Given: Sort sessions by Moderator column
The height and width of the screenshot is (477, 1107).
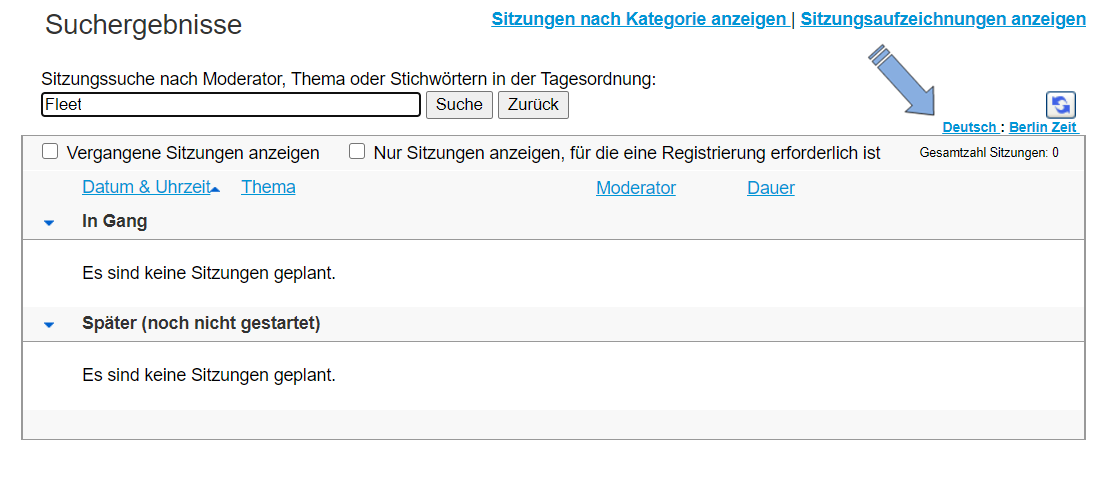Looking at the screenshot, I should pyautogui.click(x=636, y=188).
